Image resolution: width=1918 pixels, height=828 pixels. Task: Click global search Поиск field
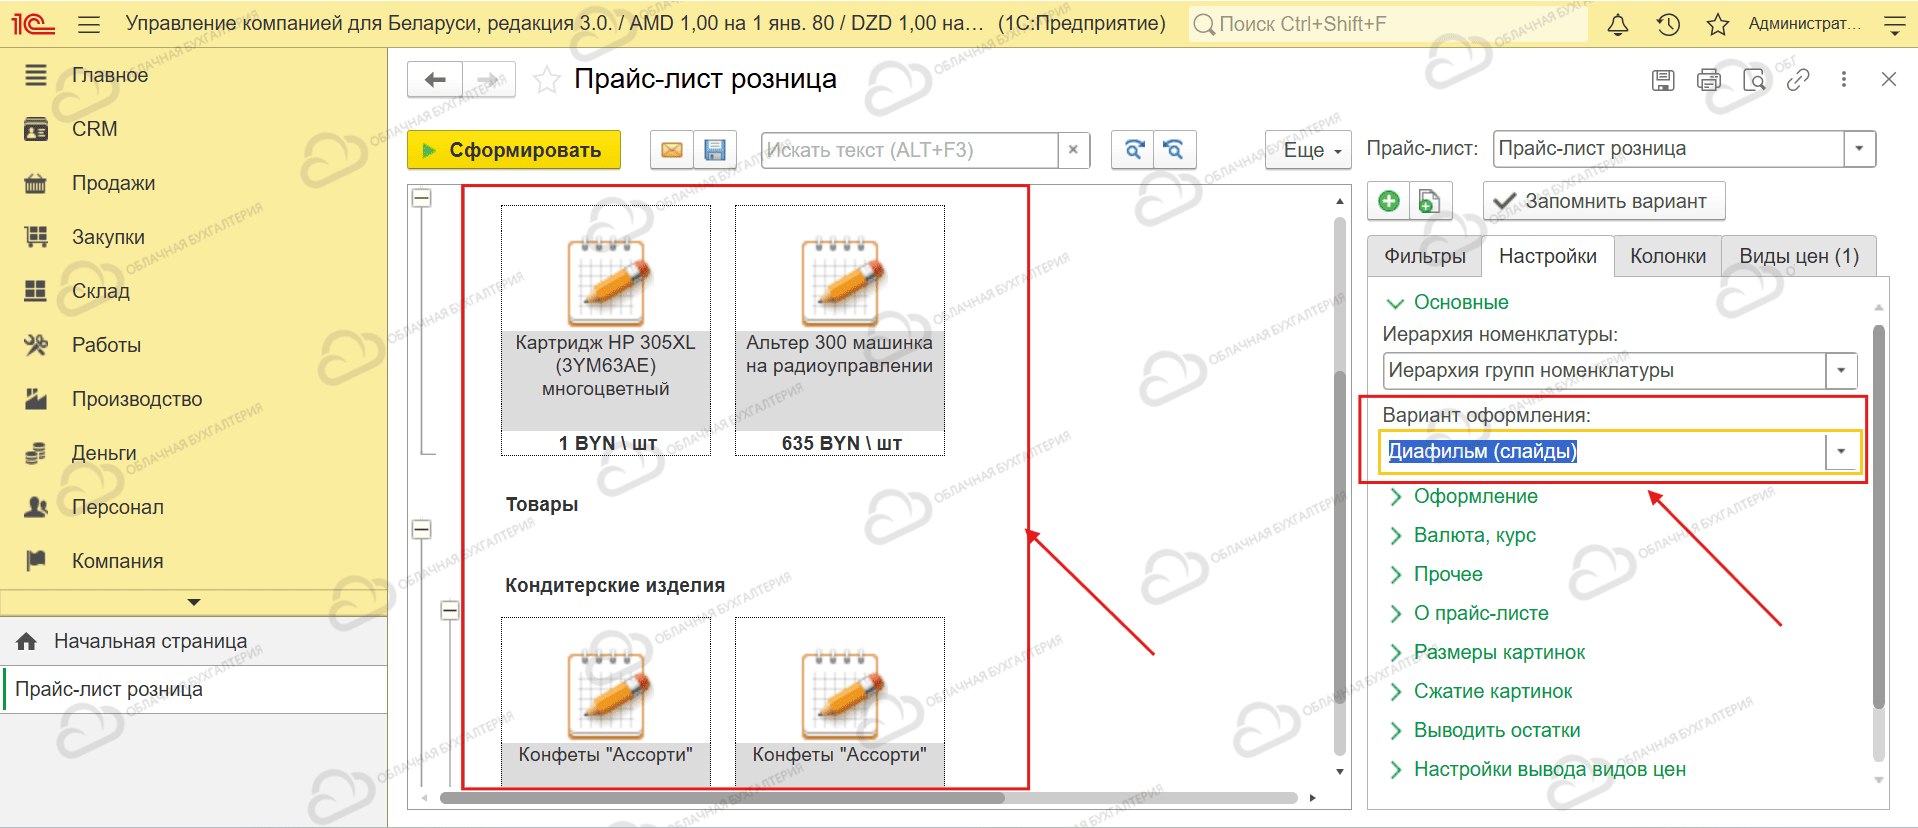tap(1388, 24)
